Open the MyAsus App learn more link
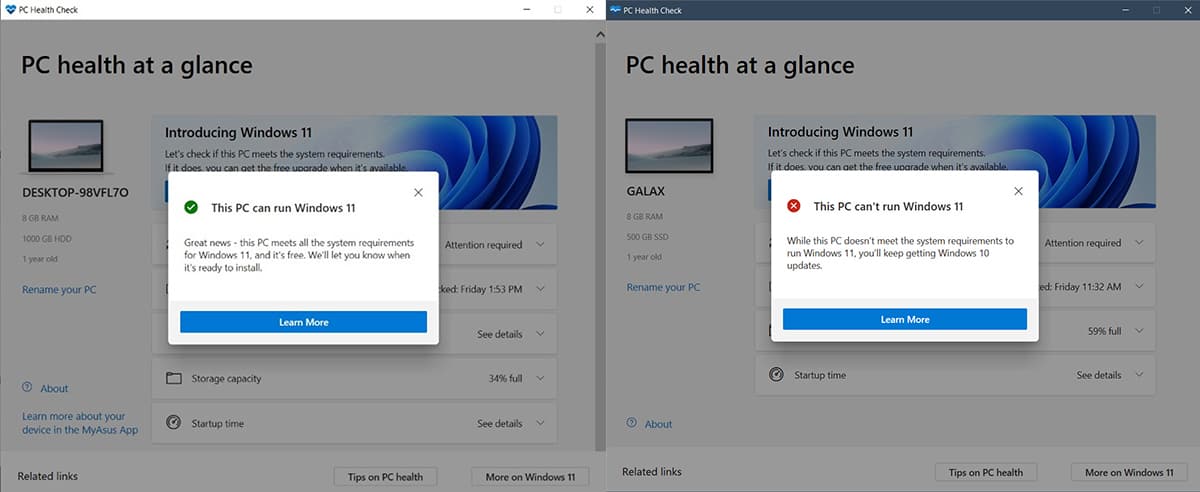The image size is (1200, 492). [x=80, y=423]
